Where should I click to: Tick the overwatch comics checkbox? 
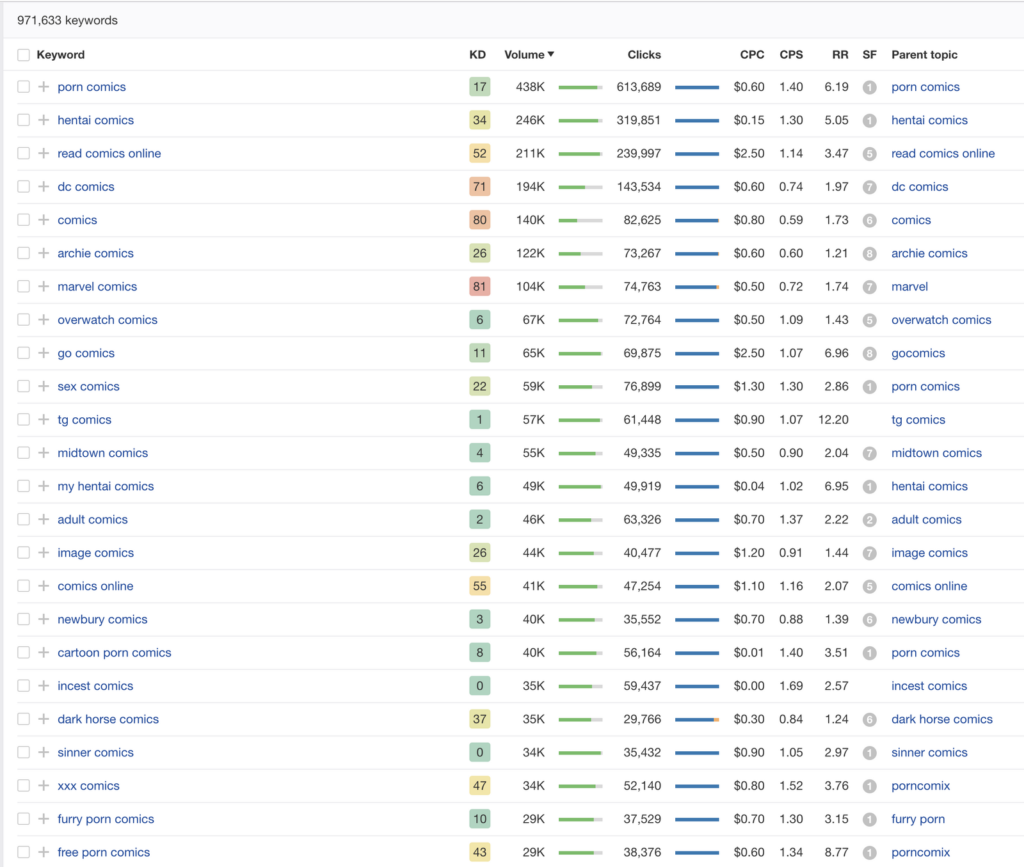point(24,320)
